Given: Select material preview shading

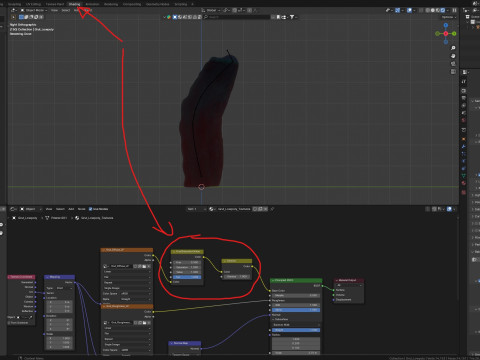Looking at the screenshot, I should (438, 10).
